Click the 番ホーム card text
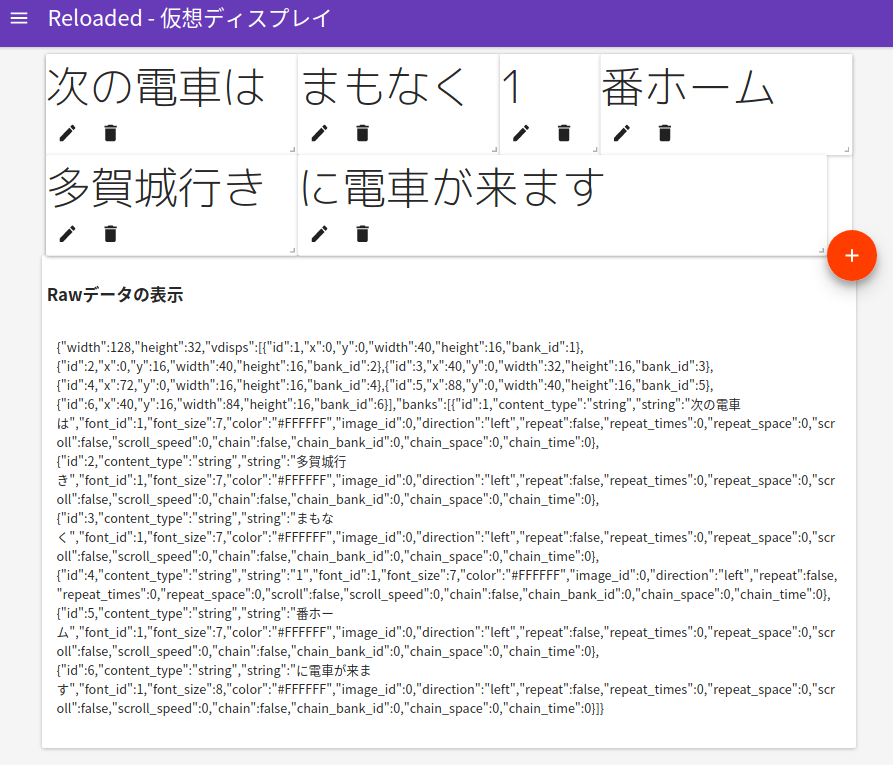The height and width of the screenshot is (765, 893). point(688,87)
